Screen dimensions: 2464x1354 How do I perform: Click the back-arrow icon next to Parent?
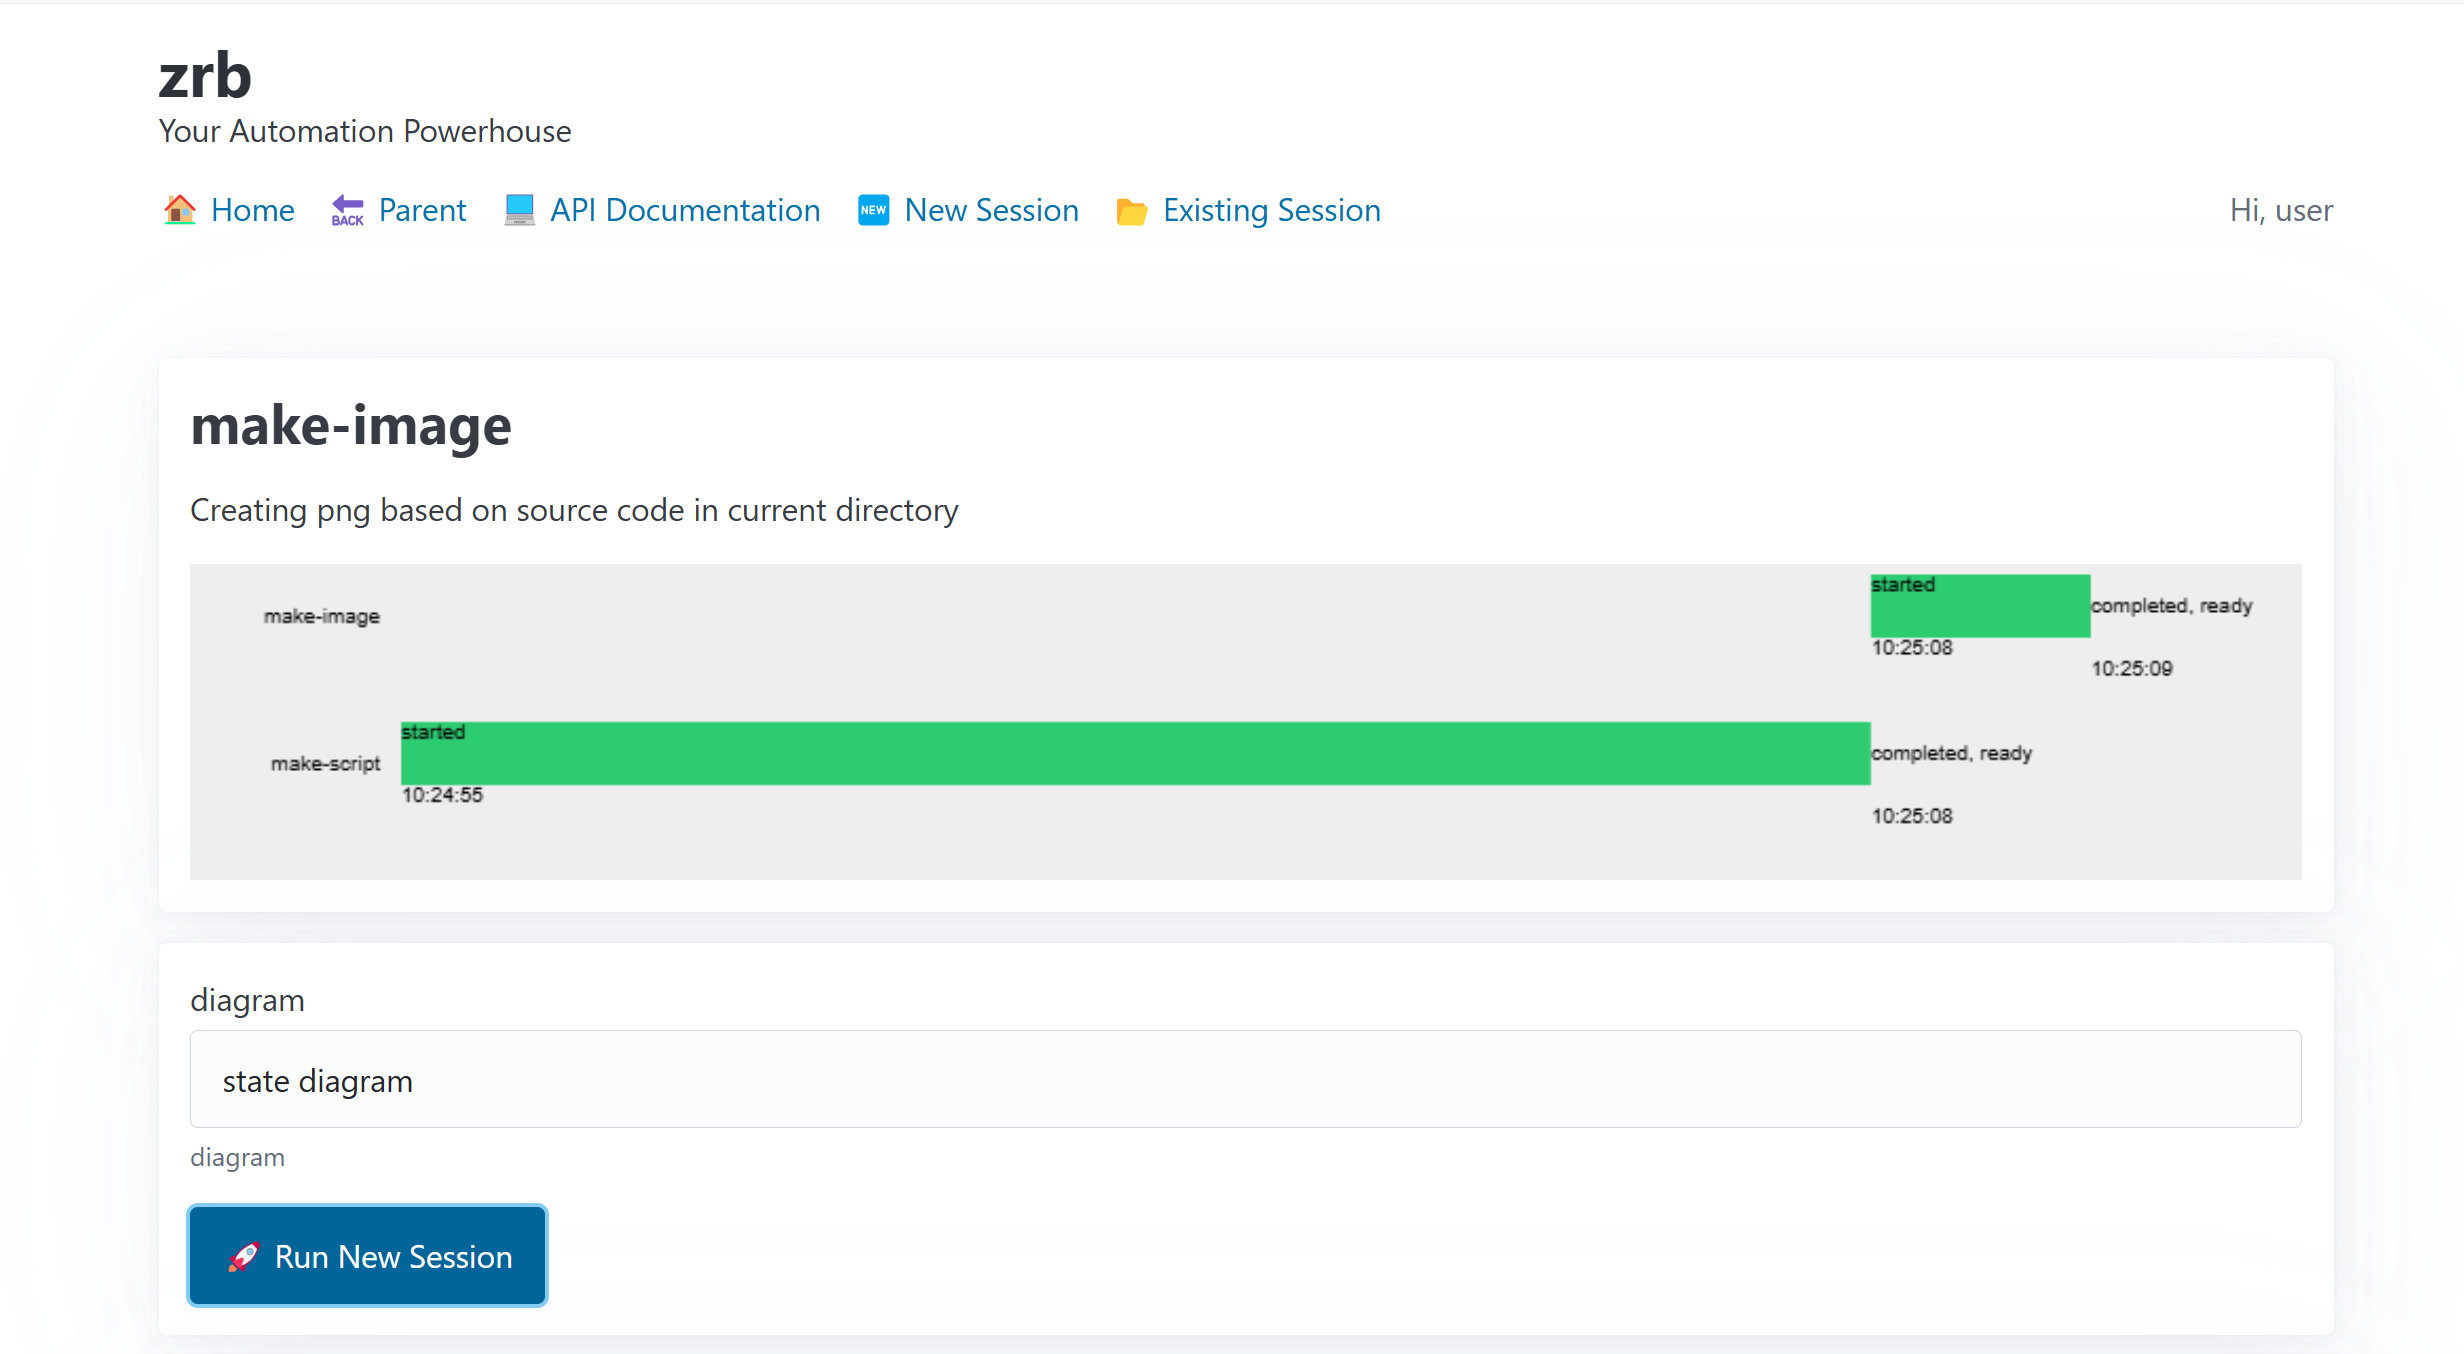346,210
